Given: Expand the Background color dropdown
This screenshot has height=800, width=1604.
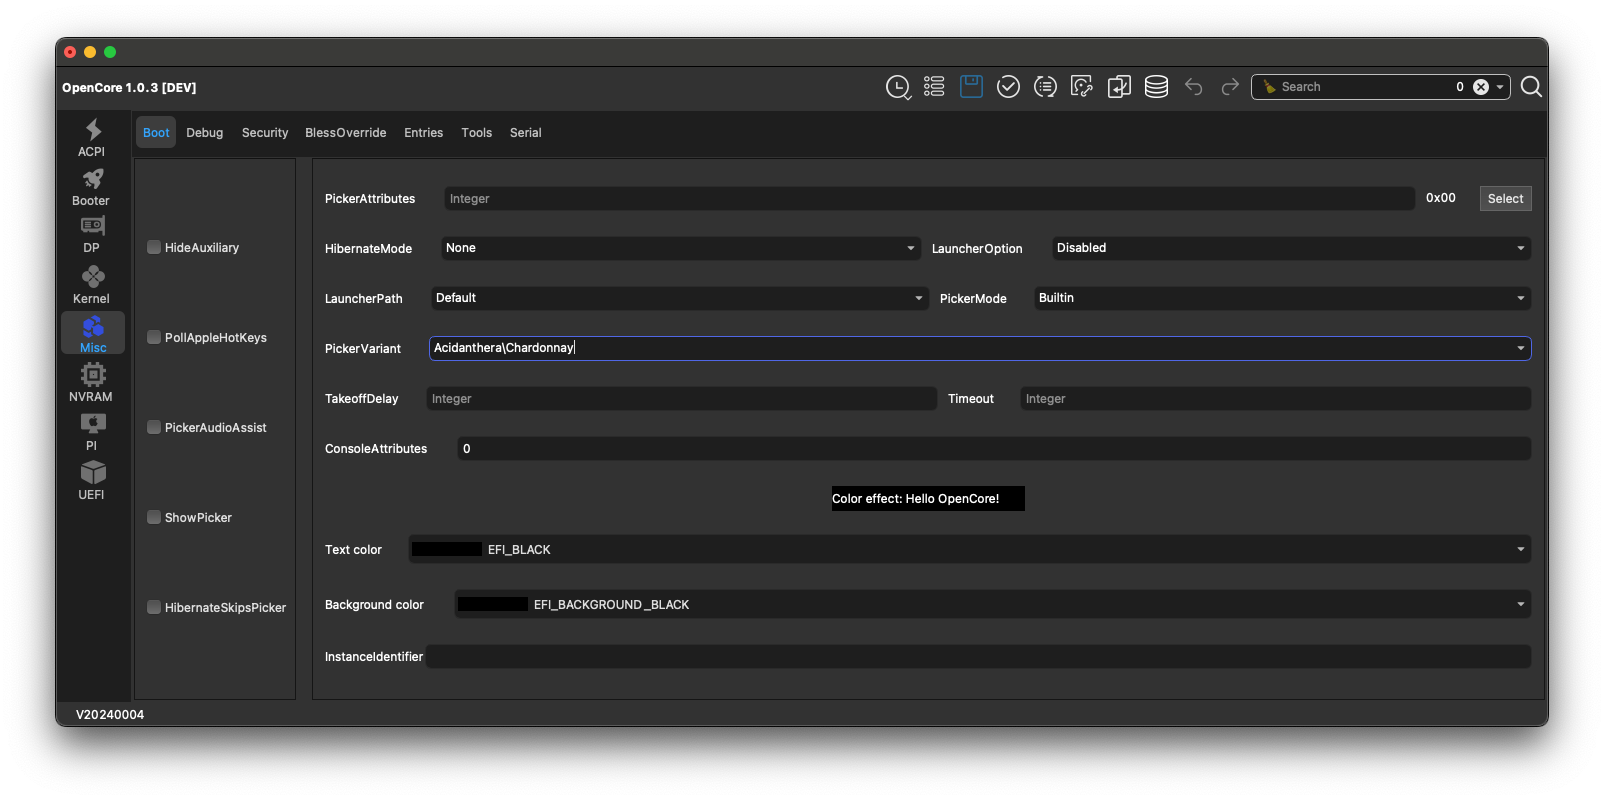Looking at the screenshot, I should click(992, 604).
